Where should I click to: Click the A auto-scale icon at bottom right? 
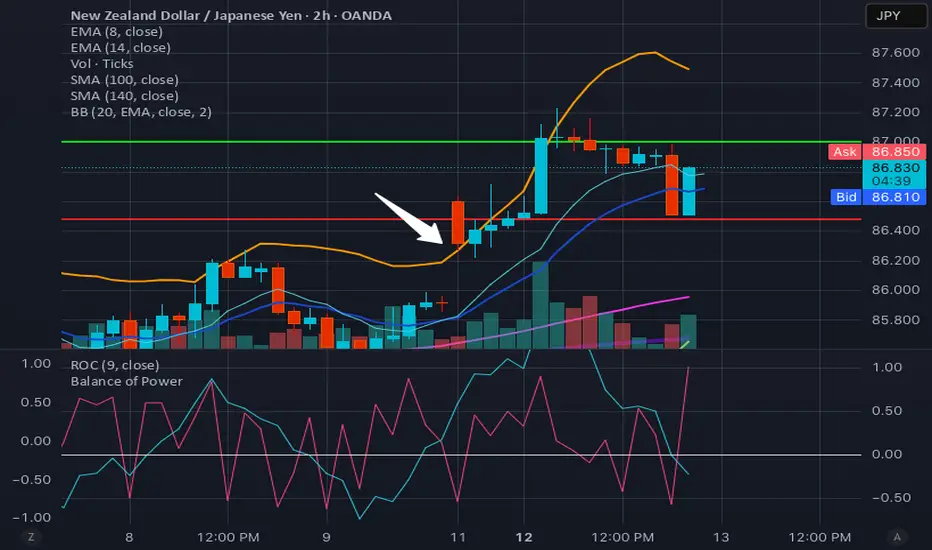click(x=897, y=538)
